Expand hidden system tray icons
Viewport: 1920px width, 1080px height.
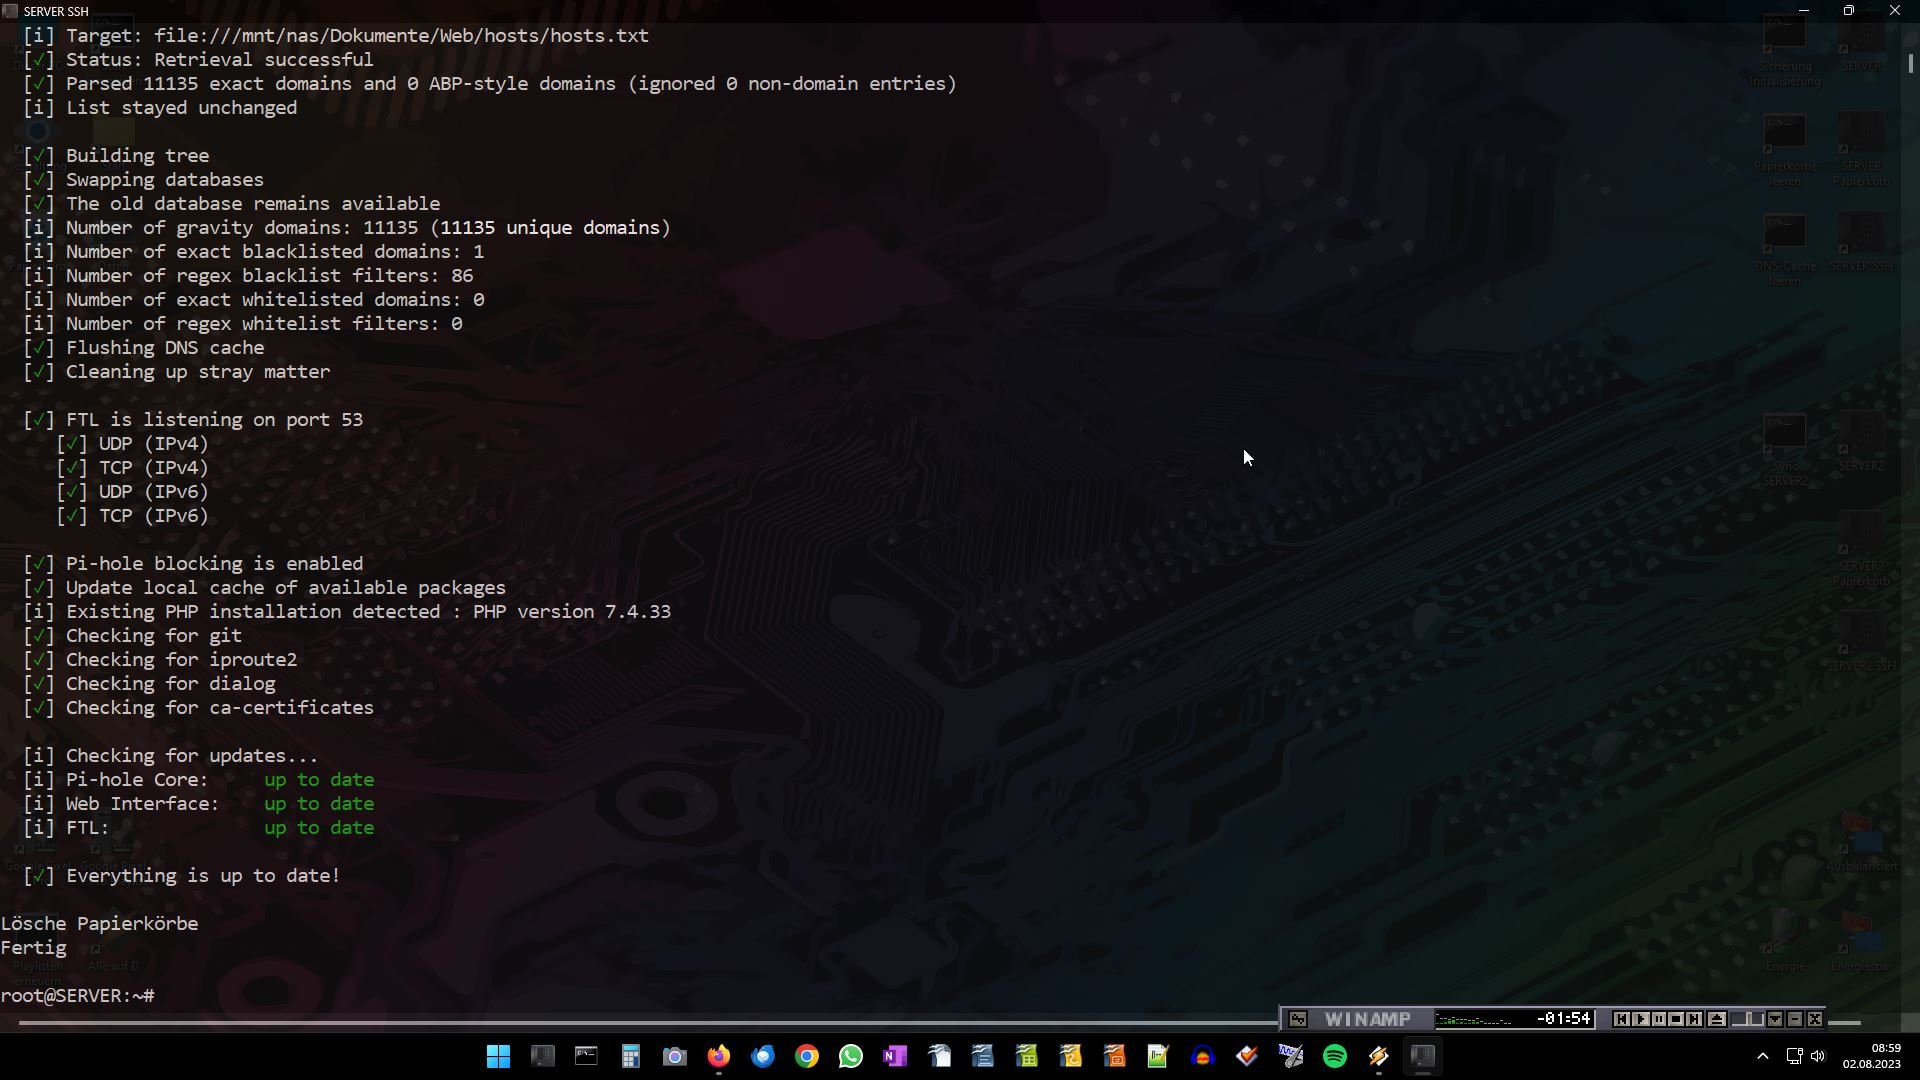1762,1056
